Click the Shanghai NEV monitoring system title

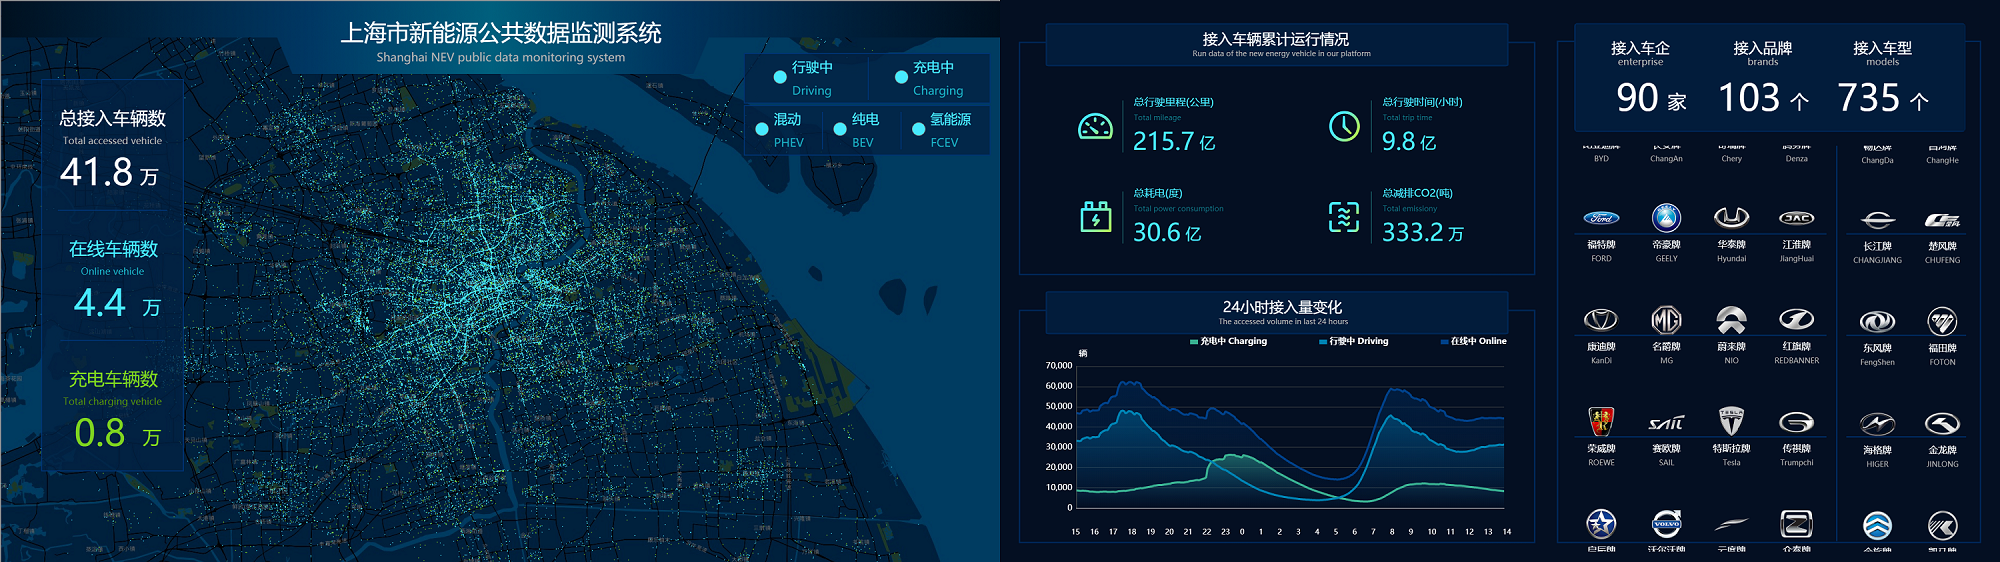pyautogui.click(x=501, y=33)
